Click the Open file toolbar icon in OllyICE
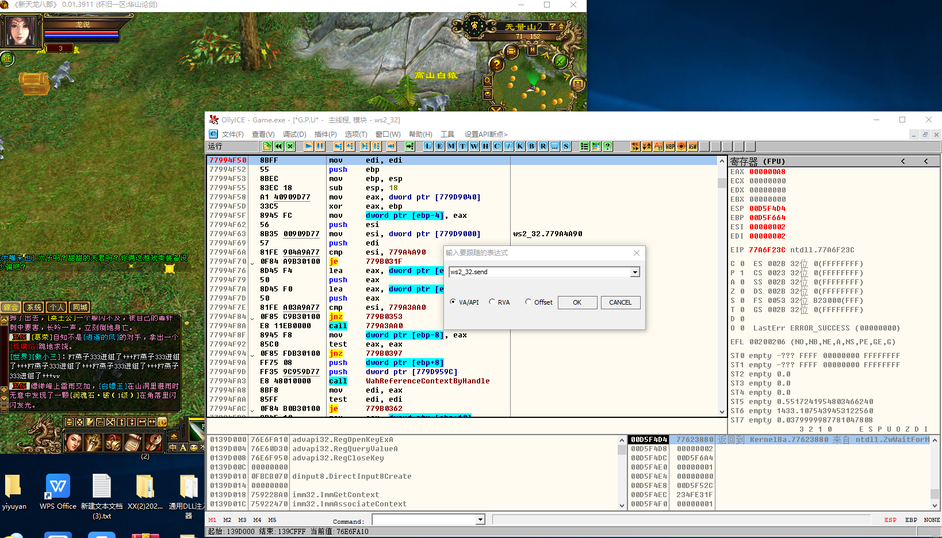The width and height of the screenshot is (942, 538). coord(267,146)
